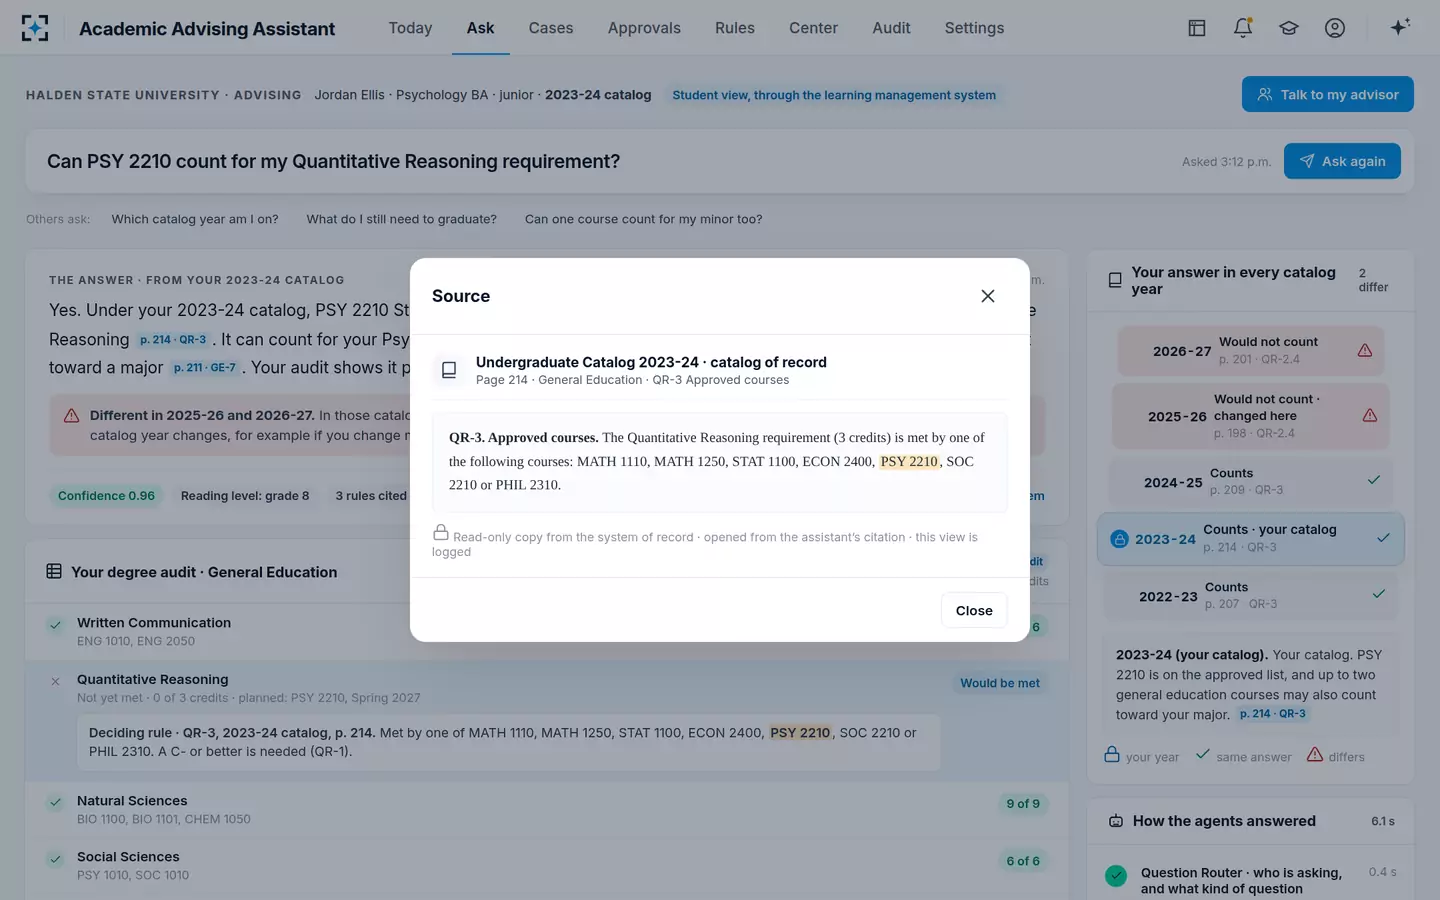Open the table layout icon in header
The width and height of the screenshot is (1440, 900).
[x=1196, y=28]
